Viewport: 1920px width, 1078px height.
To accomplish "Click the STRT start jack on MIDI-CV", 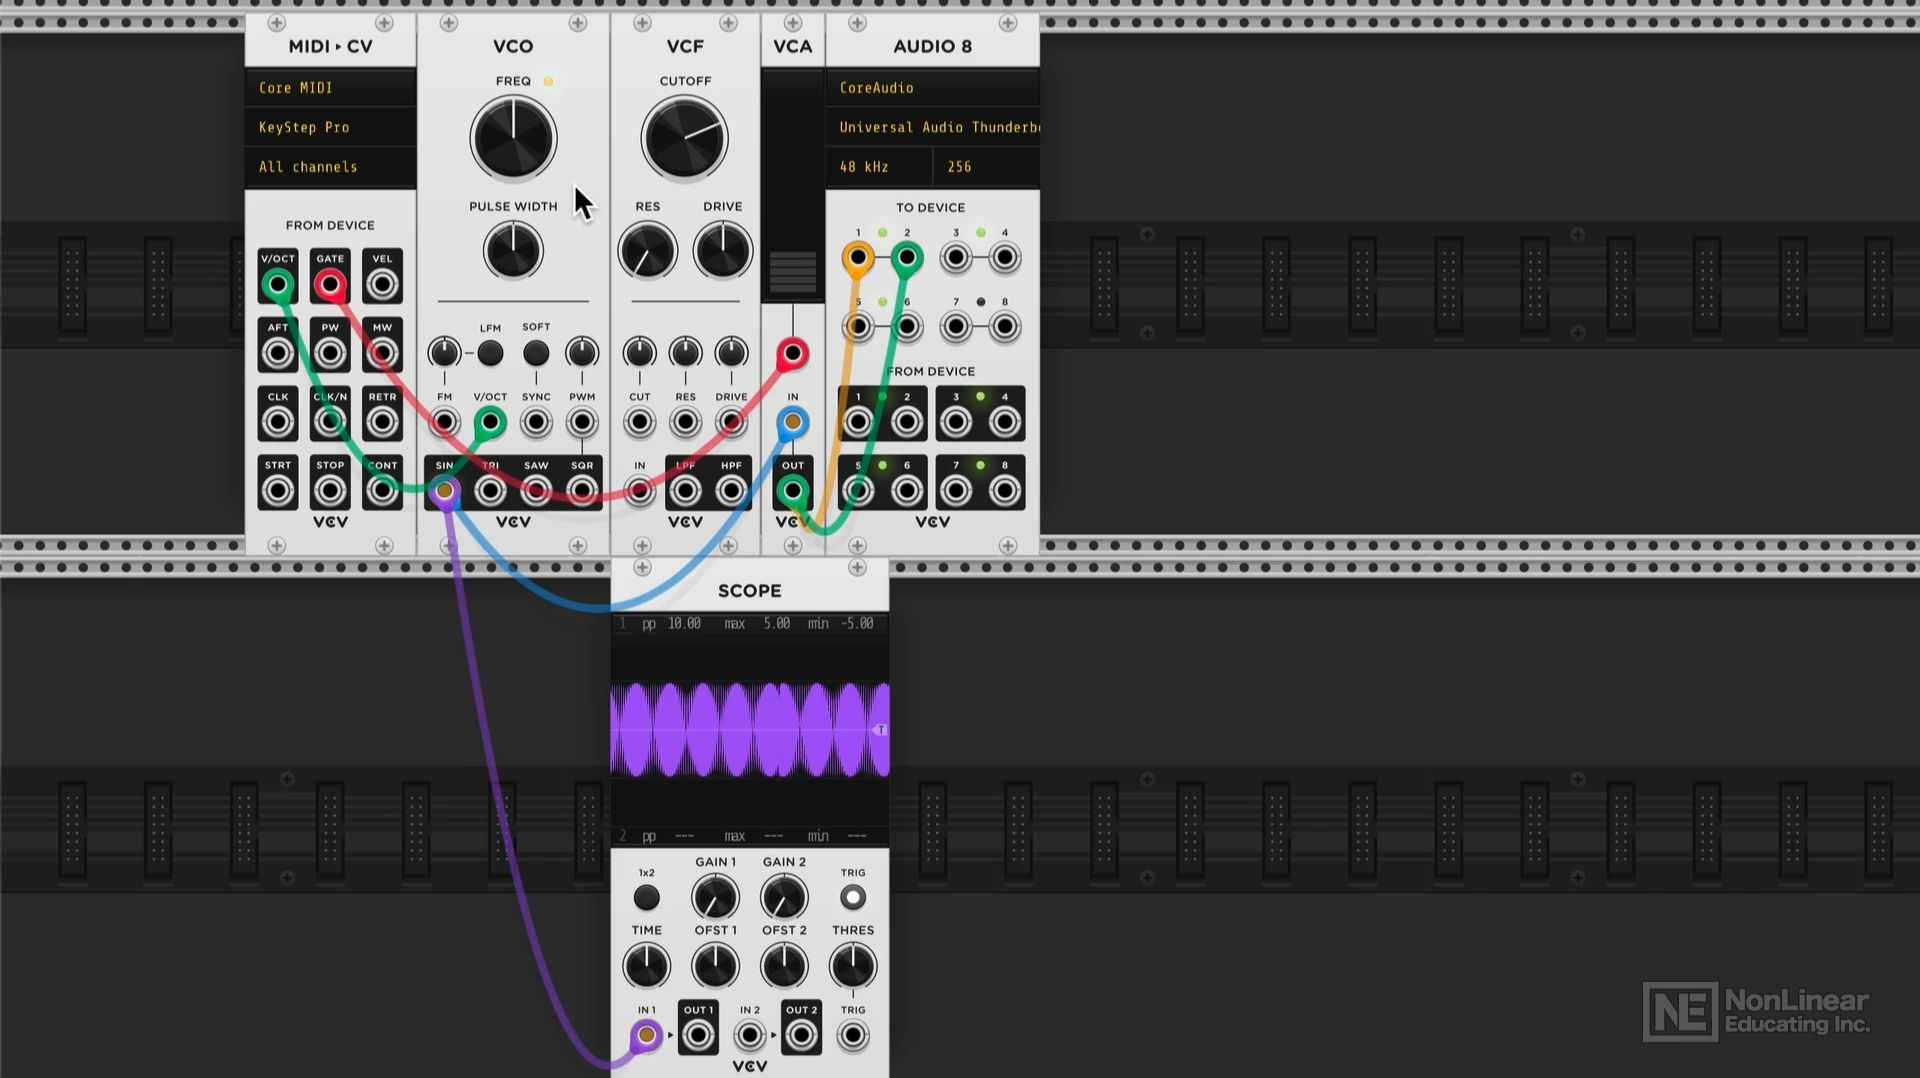I will (x=278, y=491).
